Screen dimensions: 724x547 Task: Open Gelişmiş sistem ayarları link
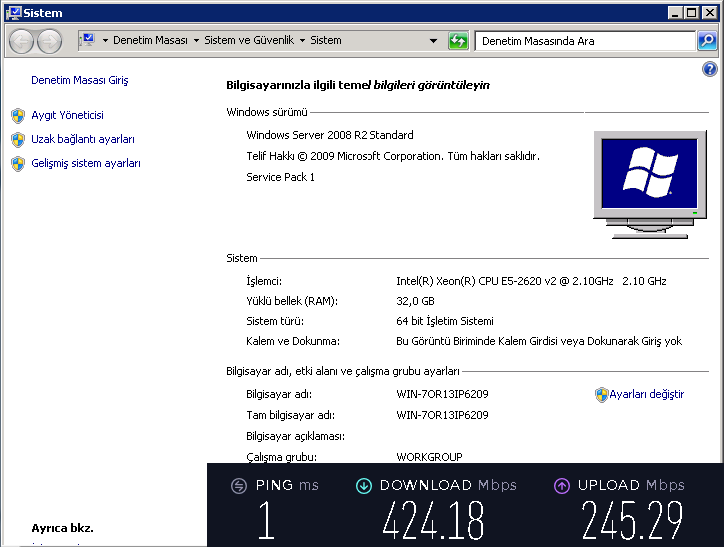(x=86, y=163)
